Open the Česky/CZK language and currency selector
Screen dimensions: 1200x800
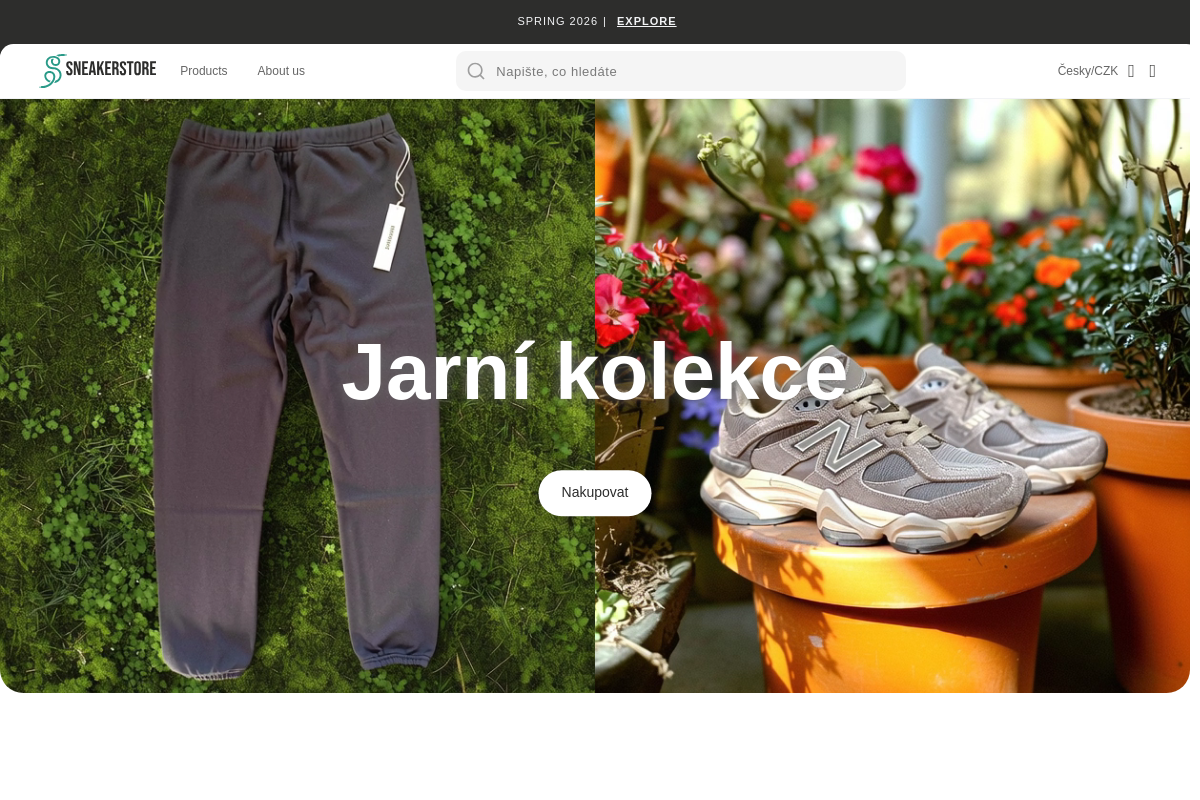[1087, 71]
